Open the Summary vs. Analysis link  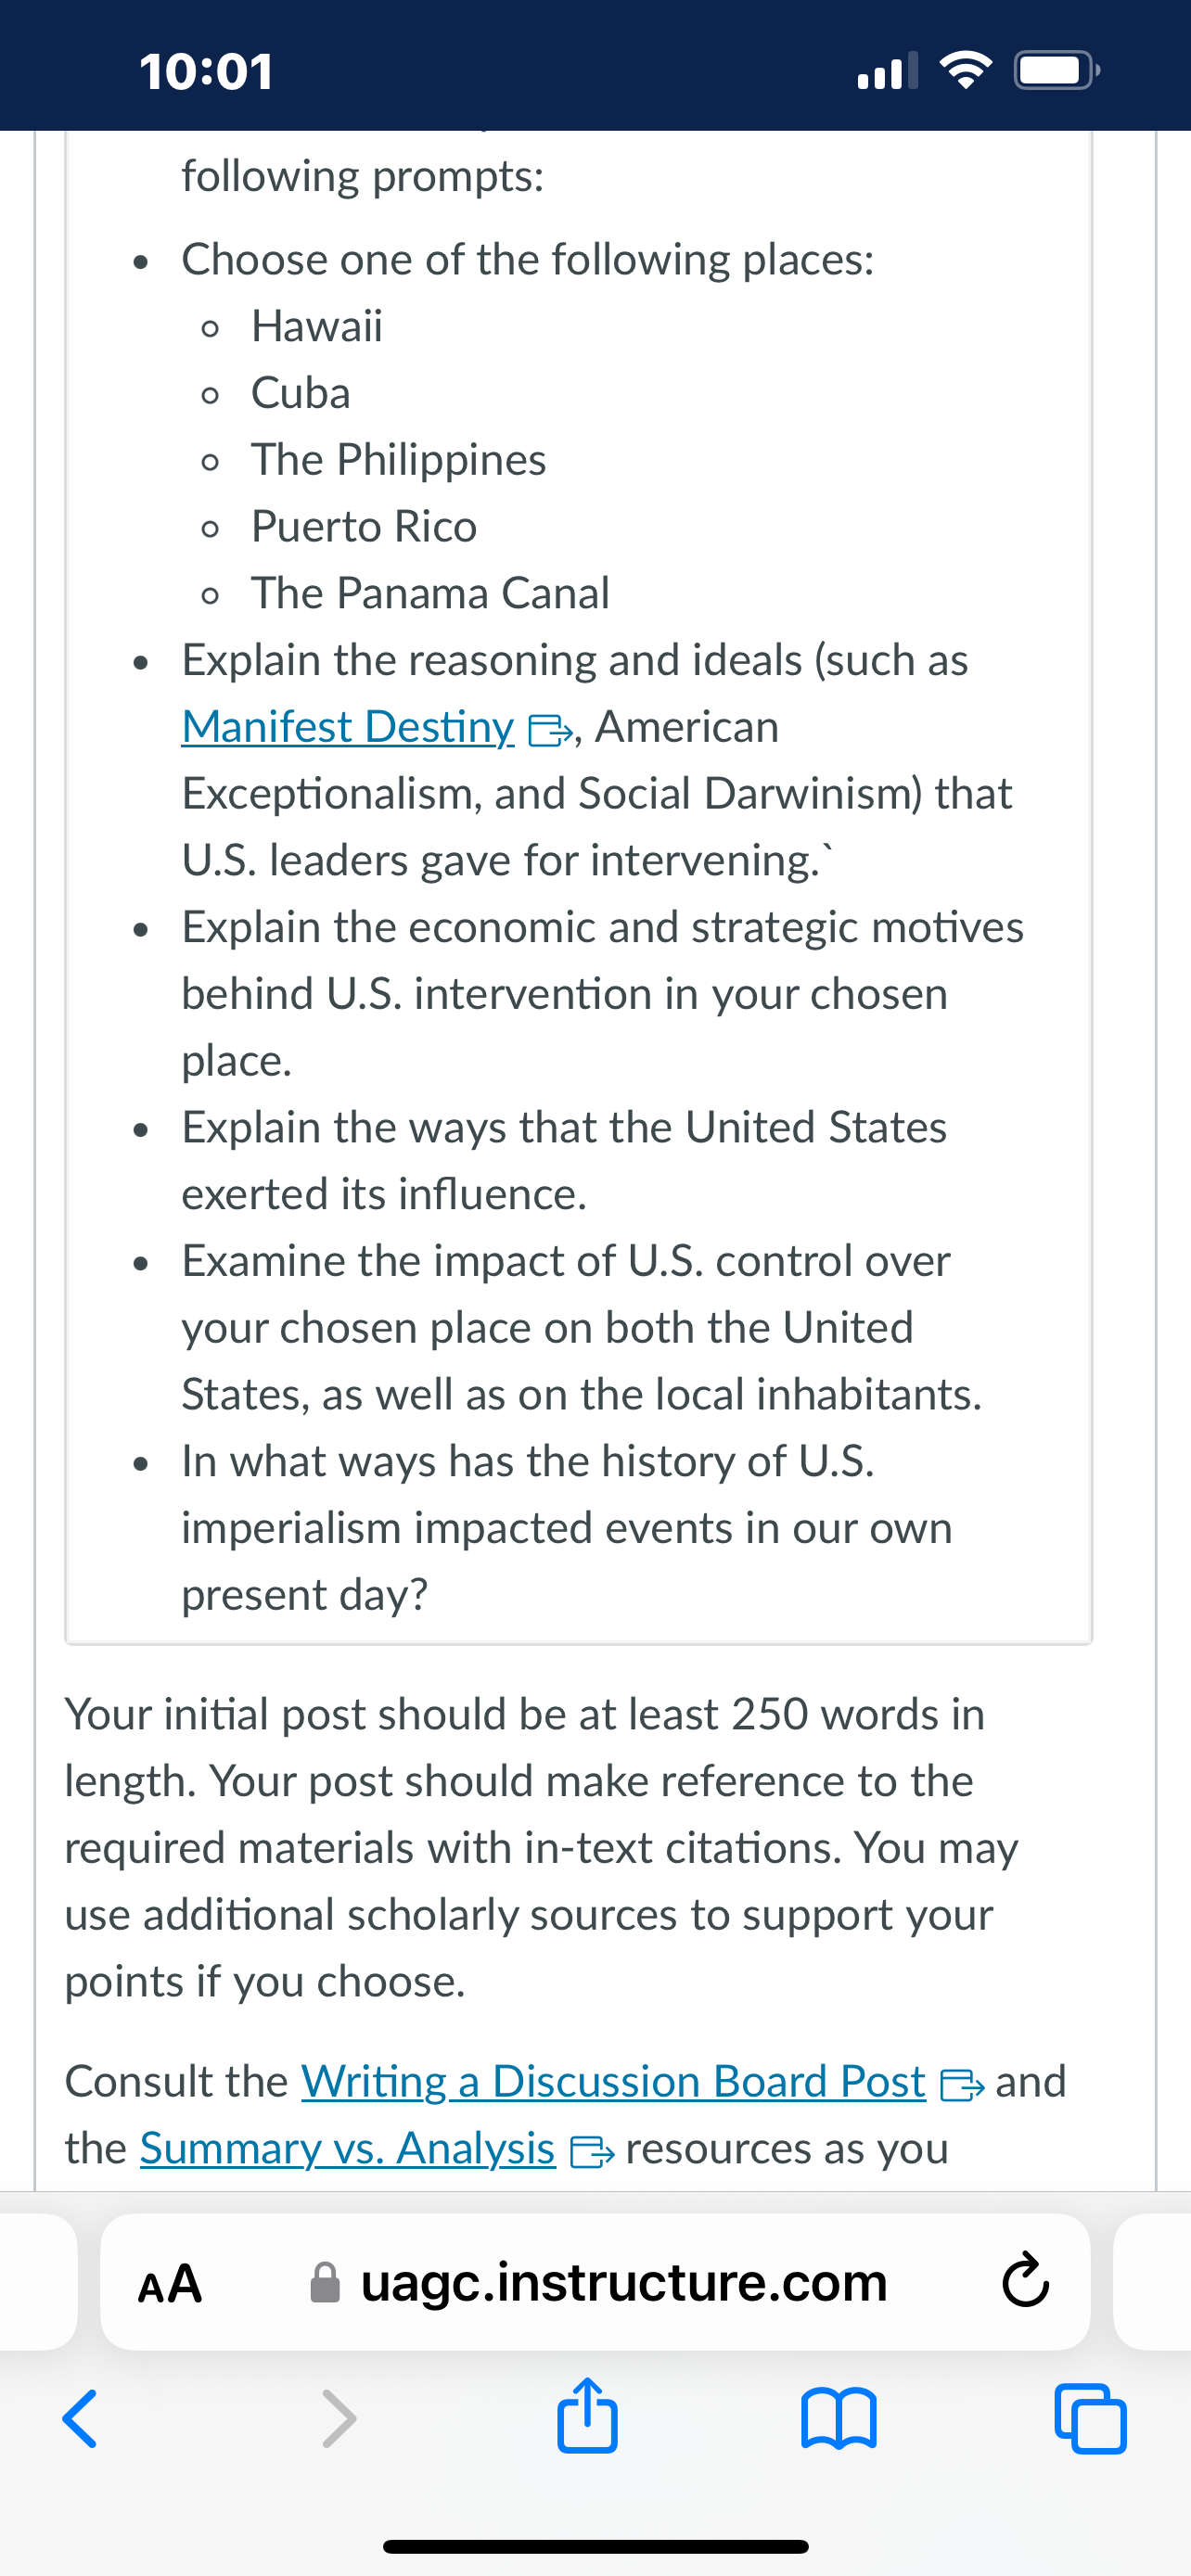point(348,2149)
